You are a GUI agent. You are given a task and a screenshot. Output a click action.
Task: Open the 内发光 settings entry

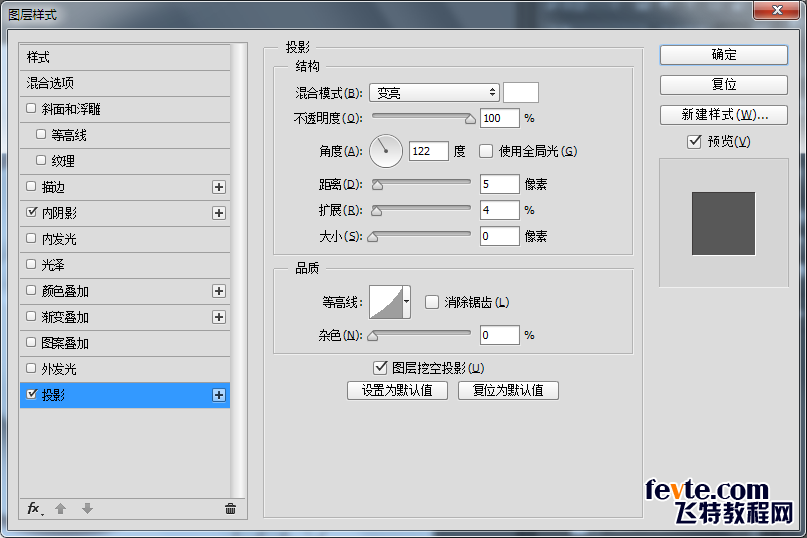tap(125, 239)
